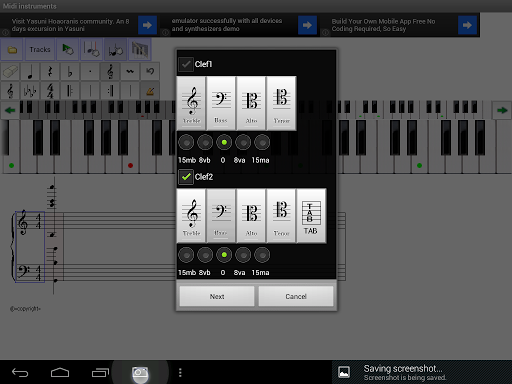512x384 pixels.
Task: Open the folder icon in toolbar
Action: (x=12, y=50)
